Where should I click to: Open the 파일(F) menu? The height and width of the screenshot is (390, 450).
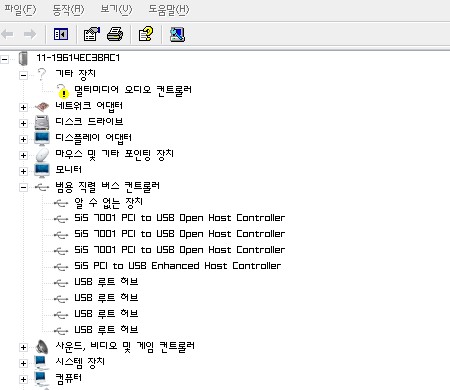(20, 9)
